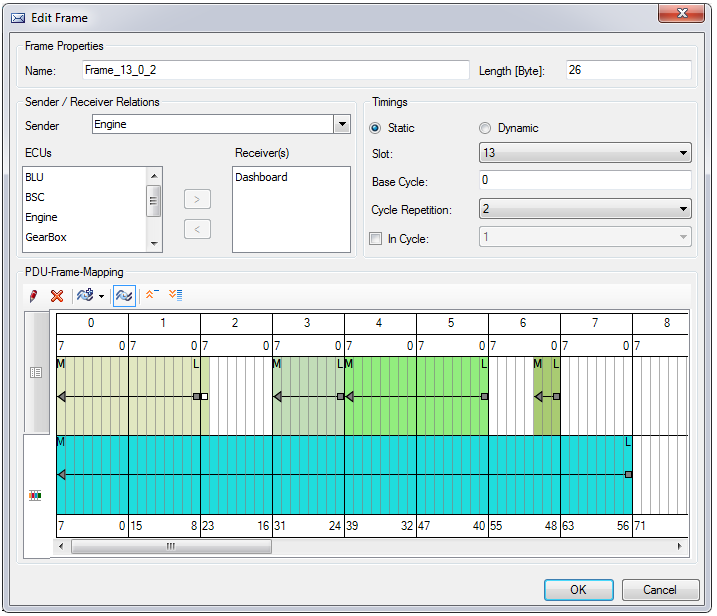Click the mapping scroll left arrow
This screenshot has width=717, height=616.
click(61, 546)
